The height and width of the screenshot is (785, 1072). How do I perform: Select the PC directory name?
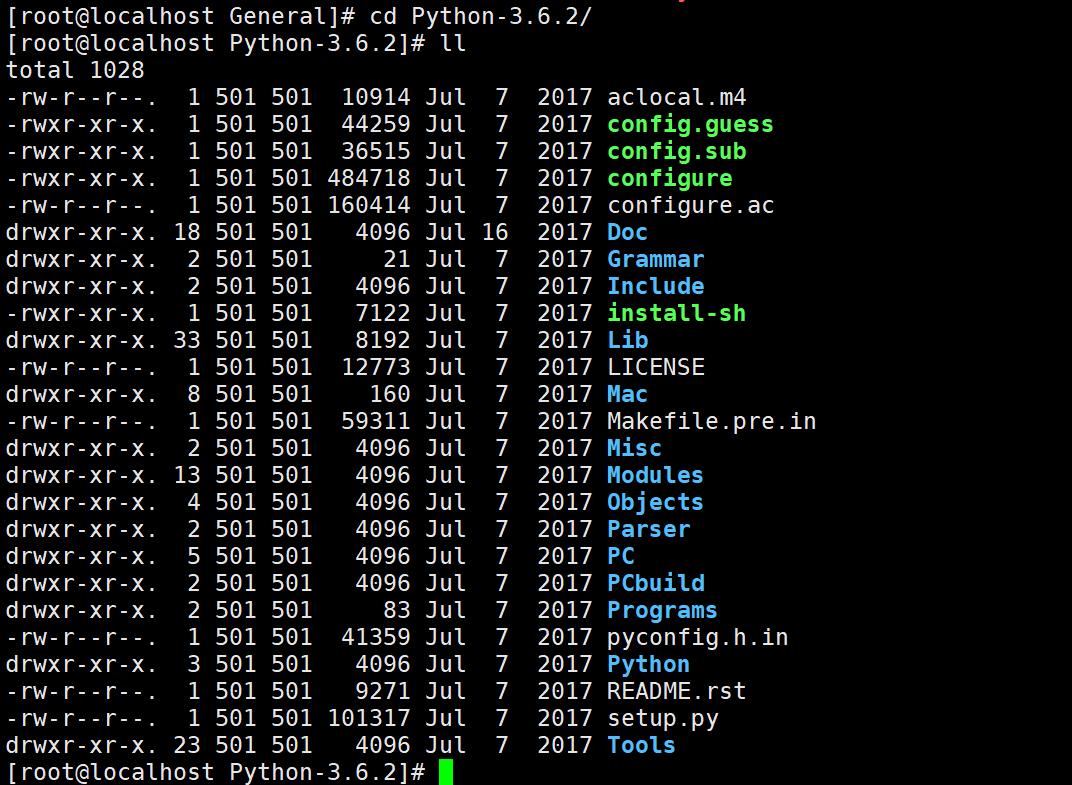click(621, 557)
